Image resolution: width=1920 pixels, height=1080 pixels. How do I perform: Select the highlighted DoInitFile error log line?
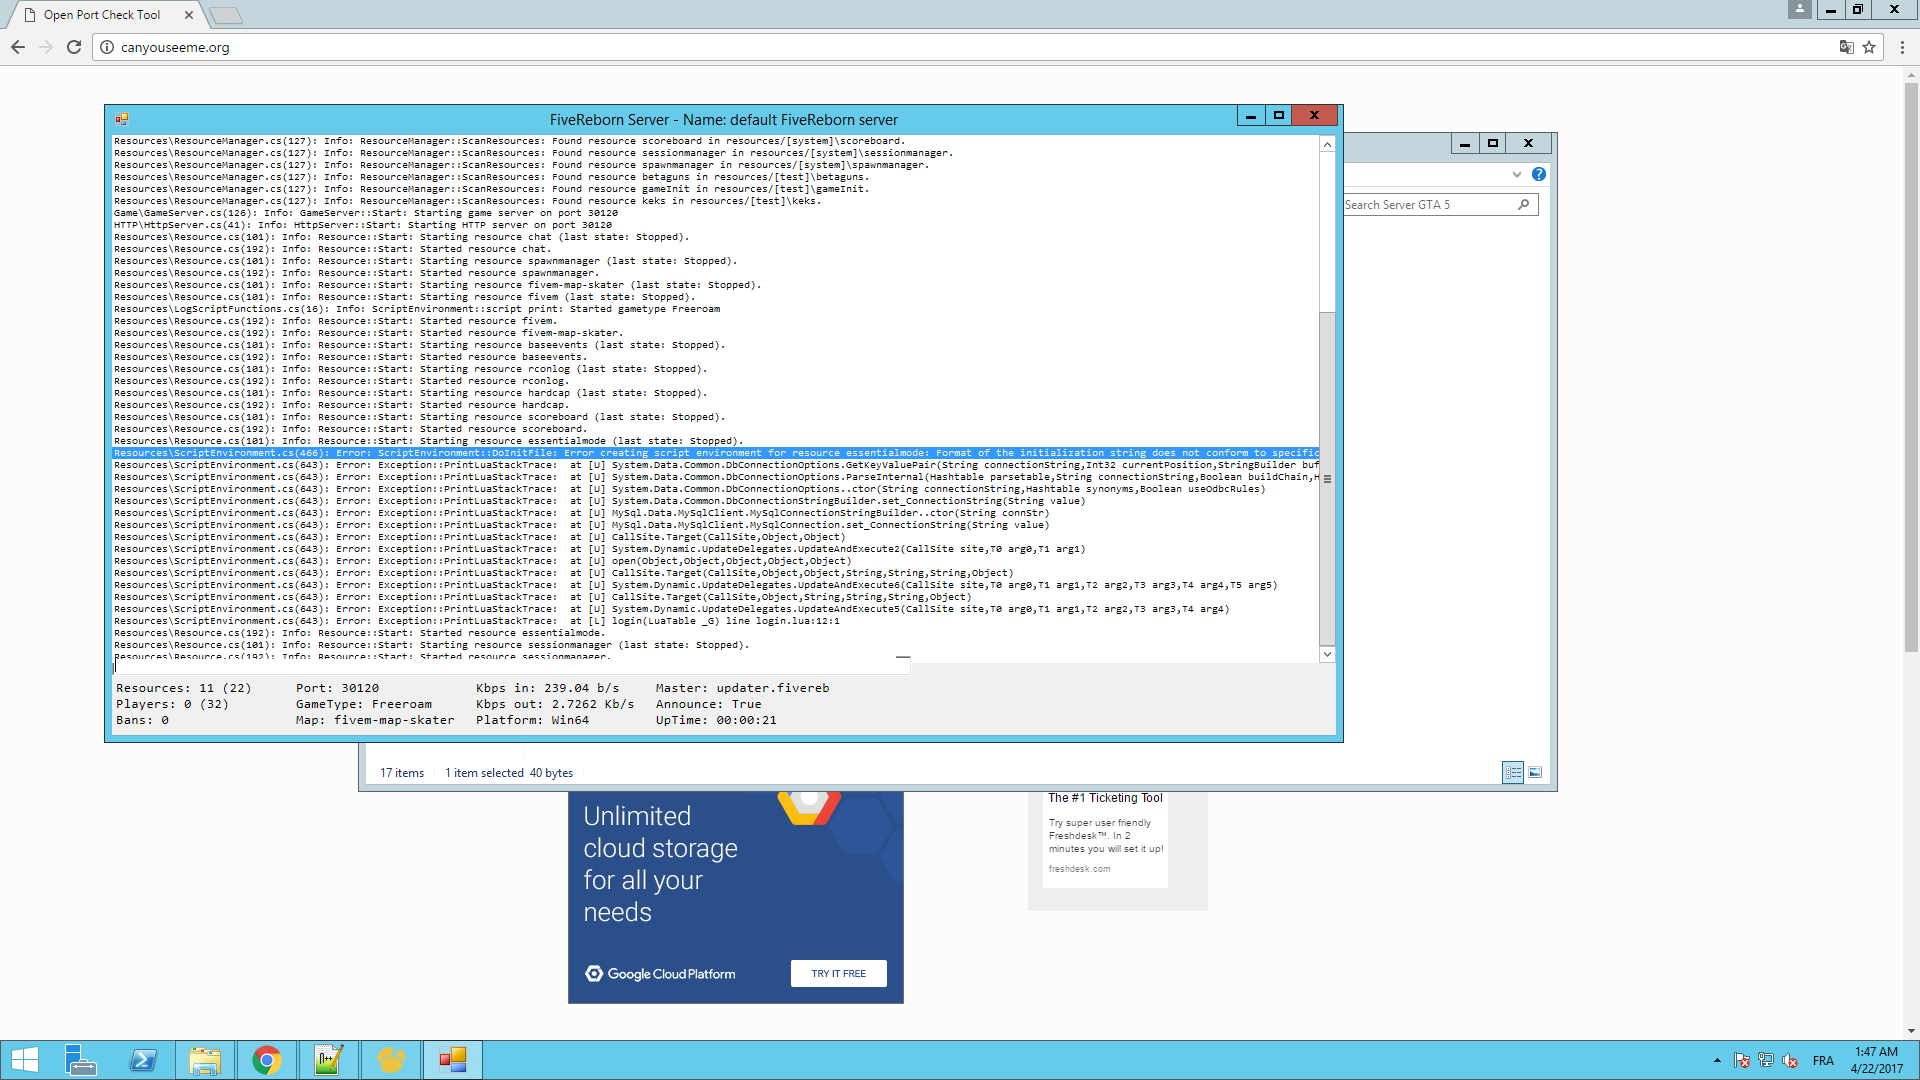coord(715,453)
